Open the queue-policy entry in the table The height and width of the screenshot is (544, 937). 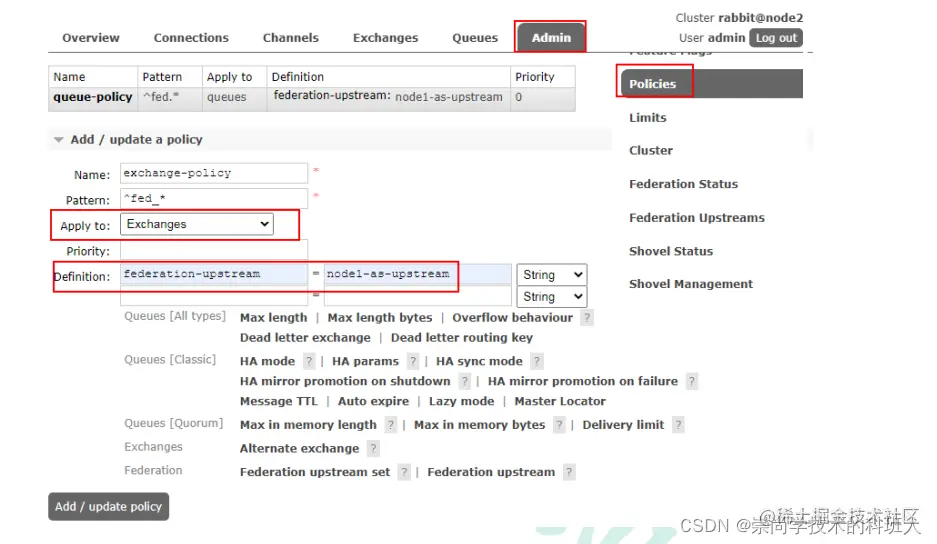pos(93,97)
